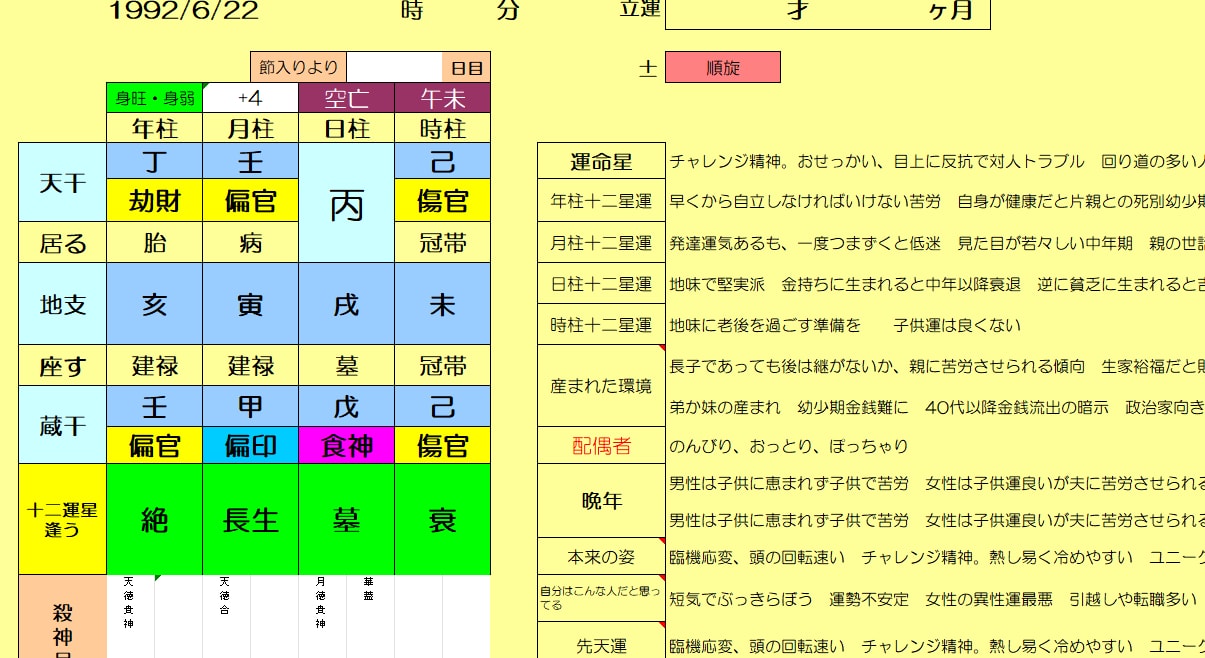This screenshot has height=658, width=1205.
Task: Click the large 丙 day stem cell
Action: pyautogui.click(x=346, y=203)
